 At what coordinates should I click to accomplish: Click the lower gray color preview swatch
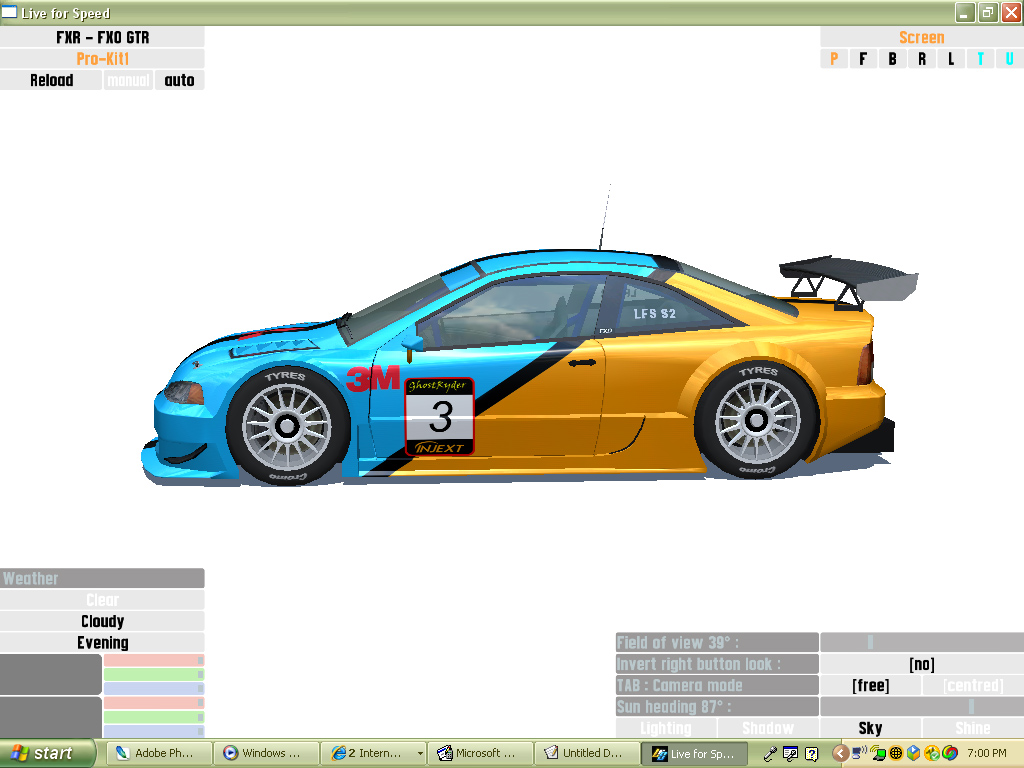pos(51,717)
